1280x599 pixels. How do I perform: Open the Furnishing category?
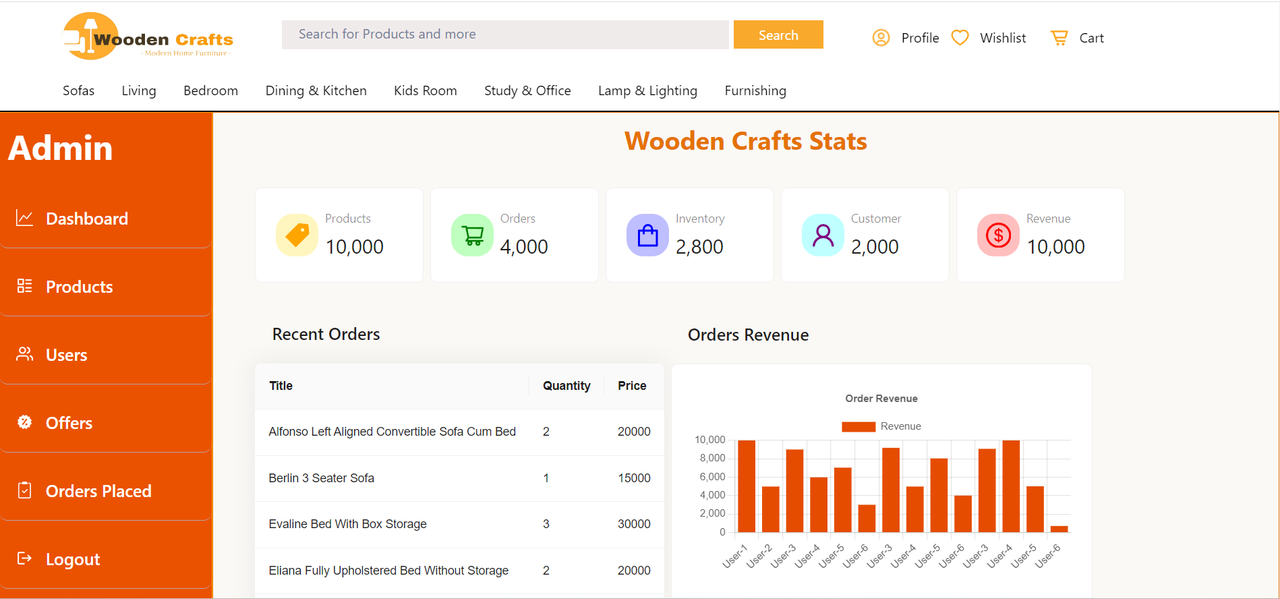click(755, 90)
